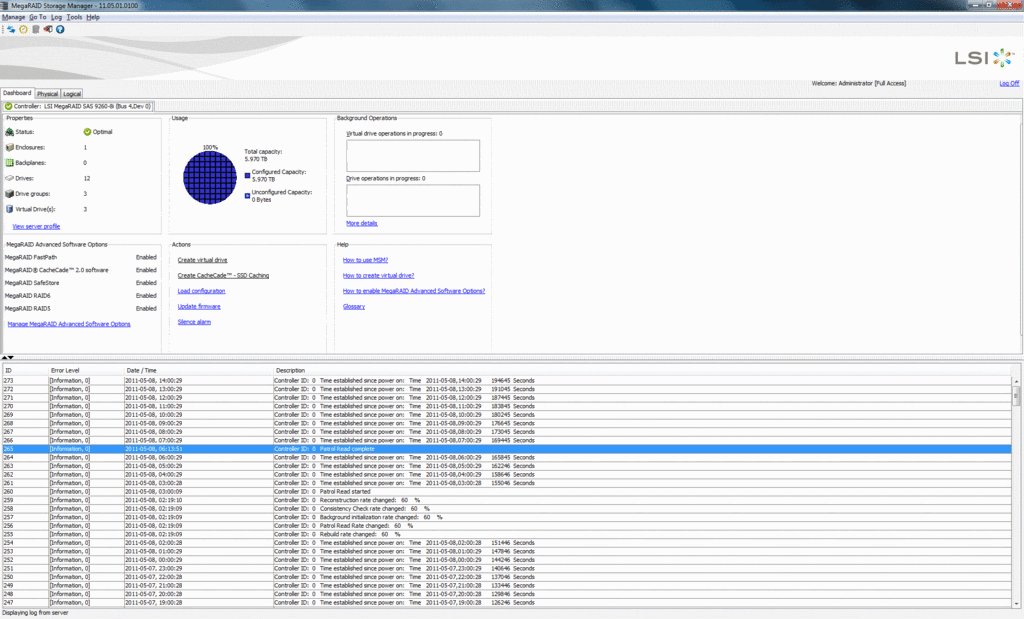Click the MegaRAID app icon in title bar
1024x619 pixels.
(5, 5)
